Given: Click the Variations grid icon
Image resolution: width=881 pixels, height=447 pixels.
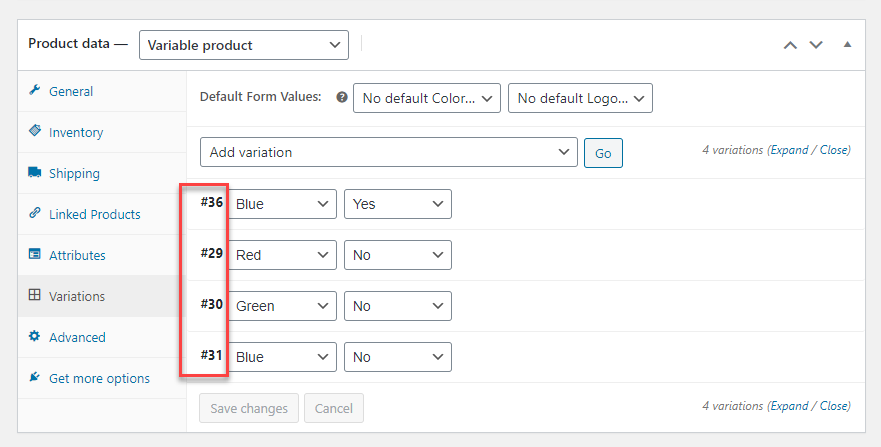Looking at the screenshot, I should tap(35, 295).
